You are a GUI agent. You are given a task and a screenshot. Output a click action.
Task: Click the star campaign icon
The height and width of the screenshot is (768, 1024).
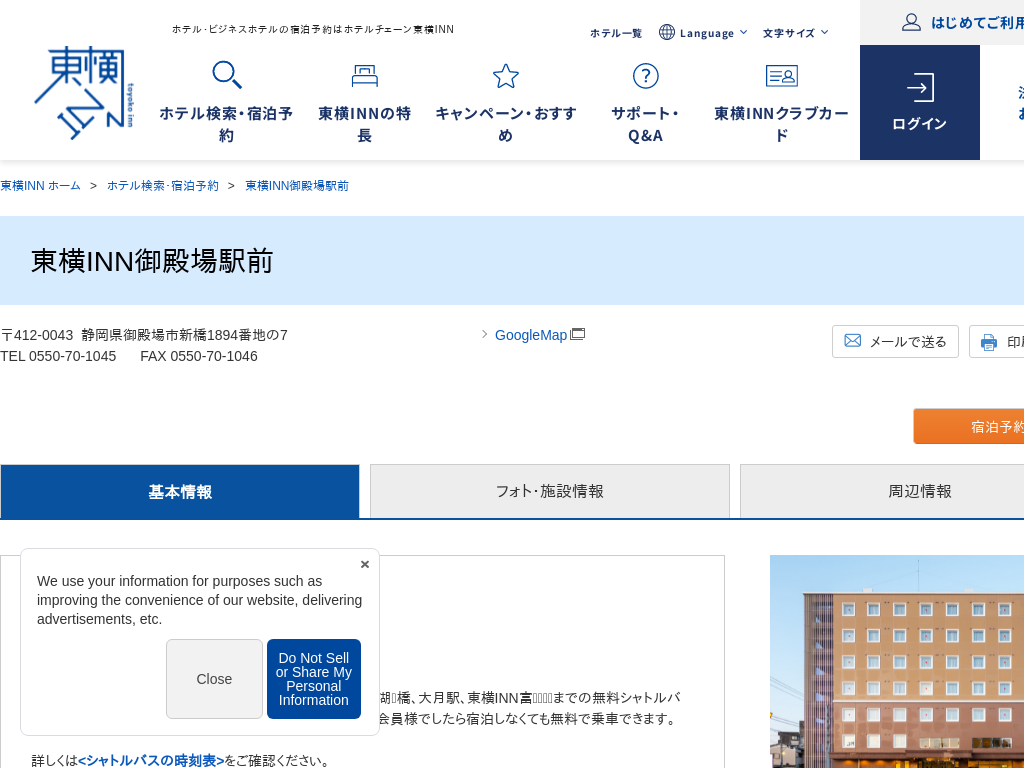click(505, 76)
